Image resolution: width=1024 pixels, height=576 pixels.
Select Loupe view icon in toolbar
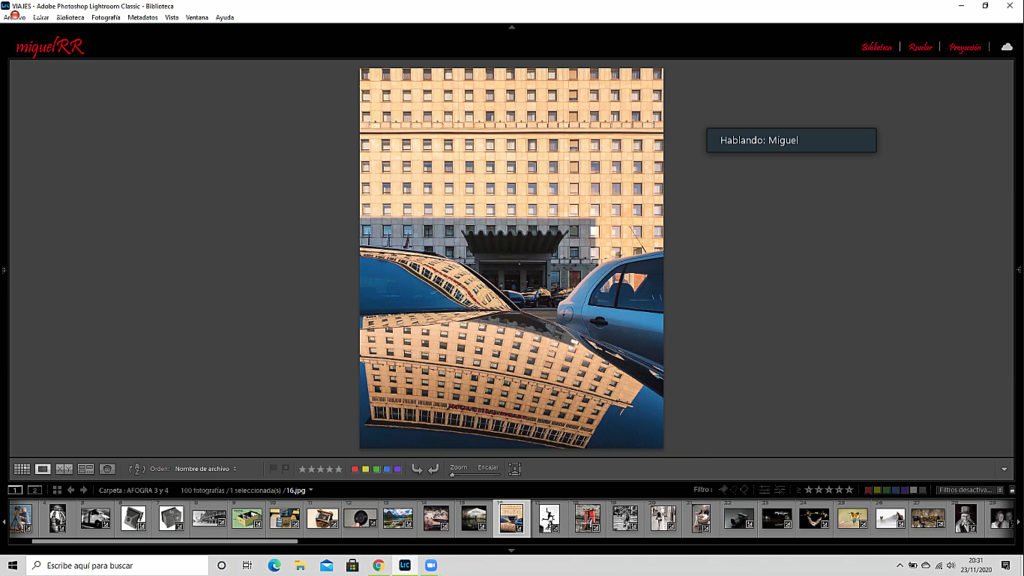point(43,469)
